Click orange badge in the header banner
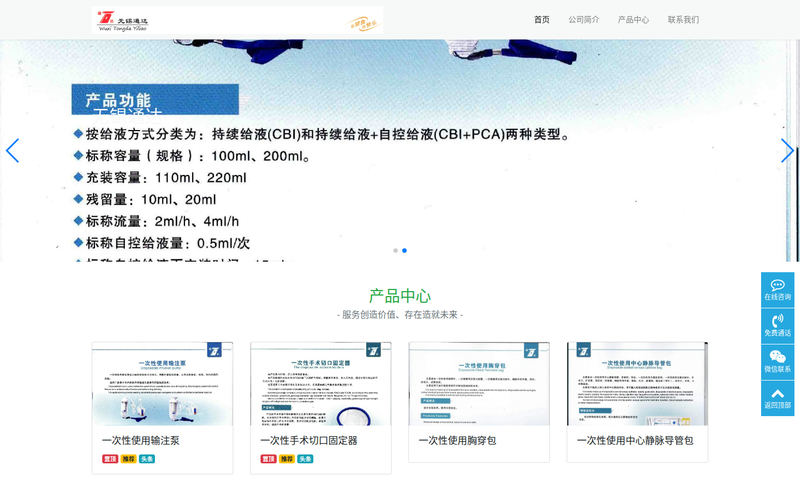This screenshot has width=800, height=500. pos(364,23)
